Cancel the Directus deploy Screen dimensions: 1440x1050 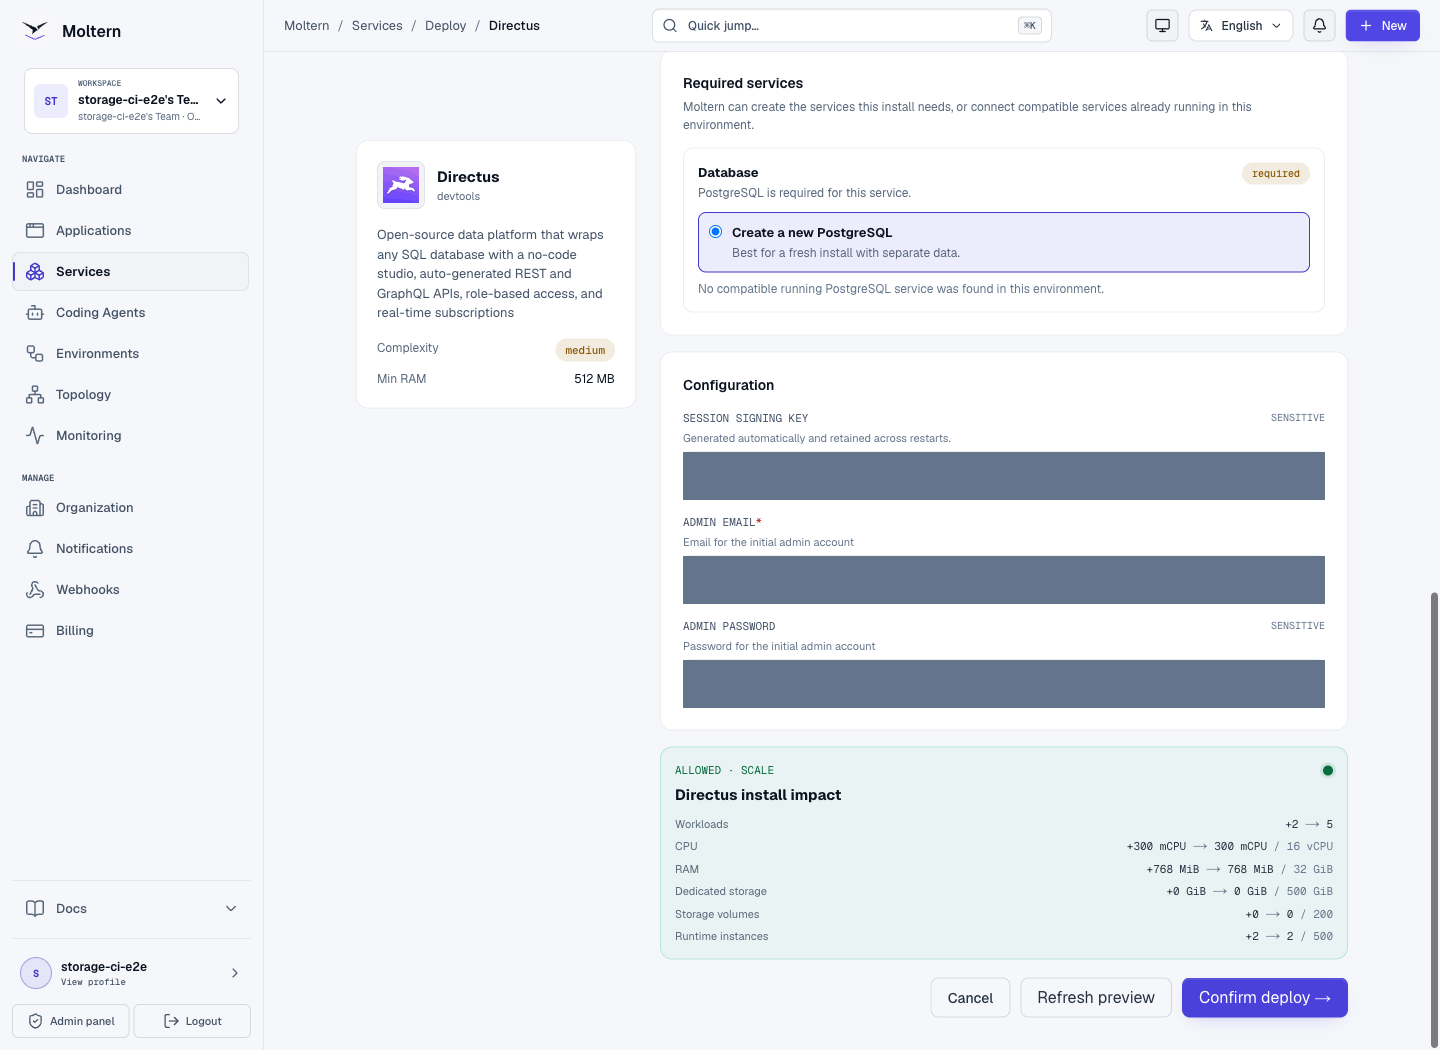coord(970,998)
